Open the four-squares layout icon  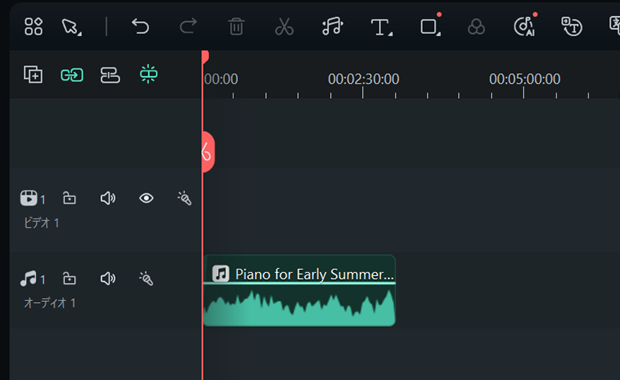(x=34, y=26)
